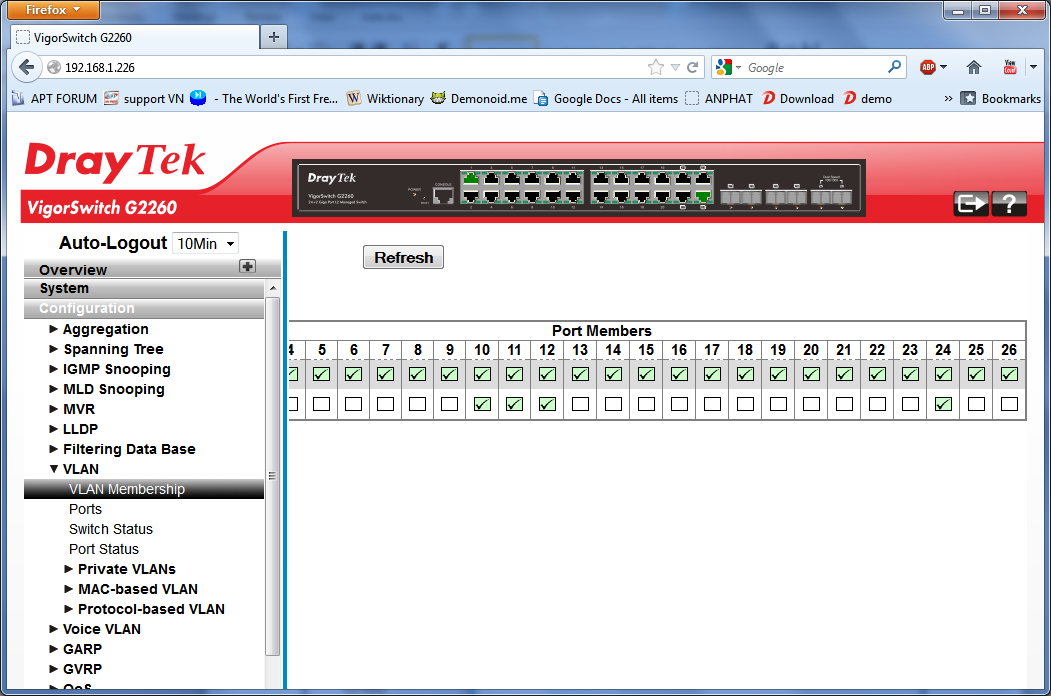Click the Overview plus expand icon
Screen dimensions: 1051x696
[x=247, y=266]
